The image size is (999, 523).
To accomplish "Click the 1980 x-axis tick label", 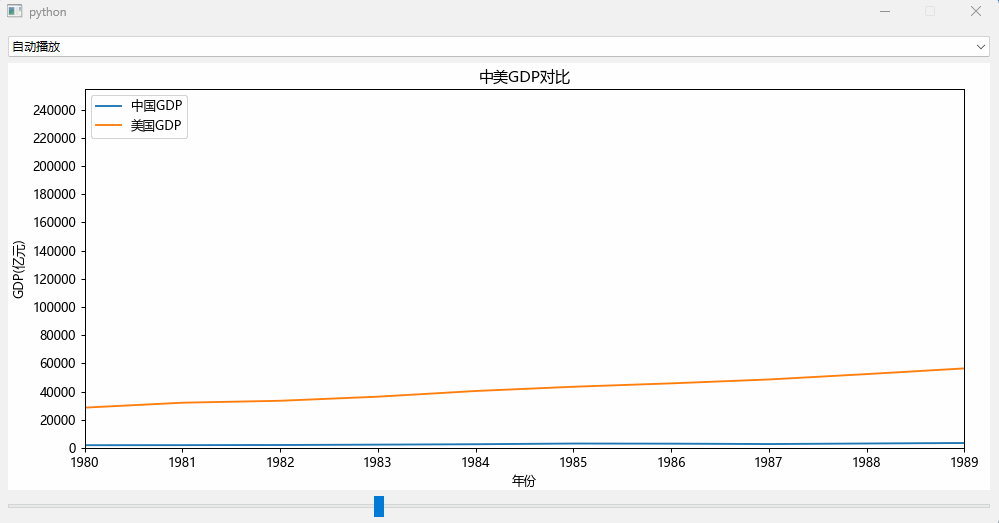I will [84, 463].
